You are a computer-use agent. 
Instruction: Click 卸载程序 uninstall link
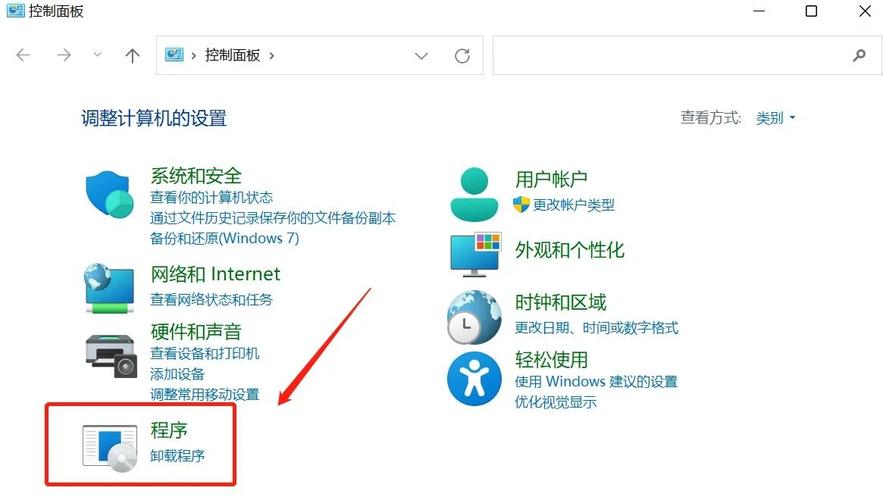click(177, 455)
